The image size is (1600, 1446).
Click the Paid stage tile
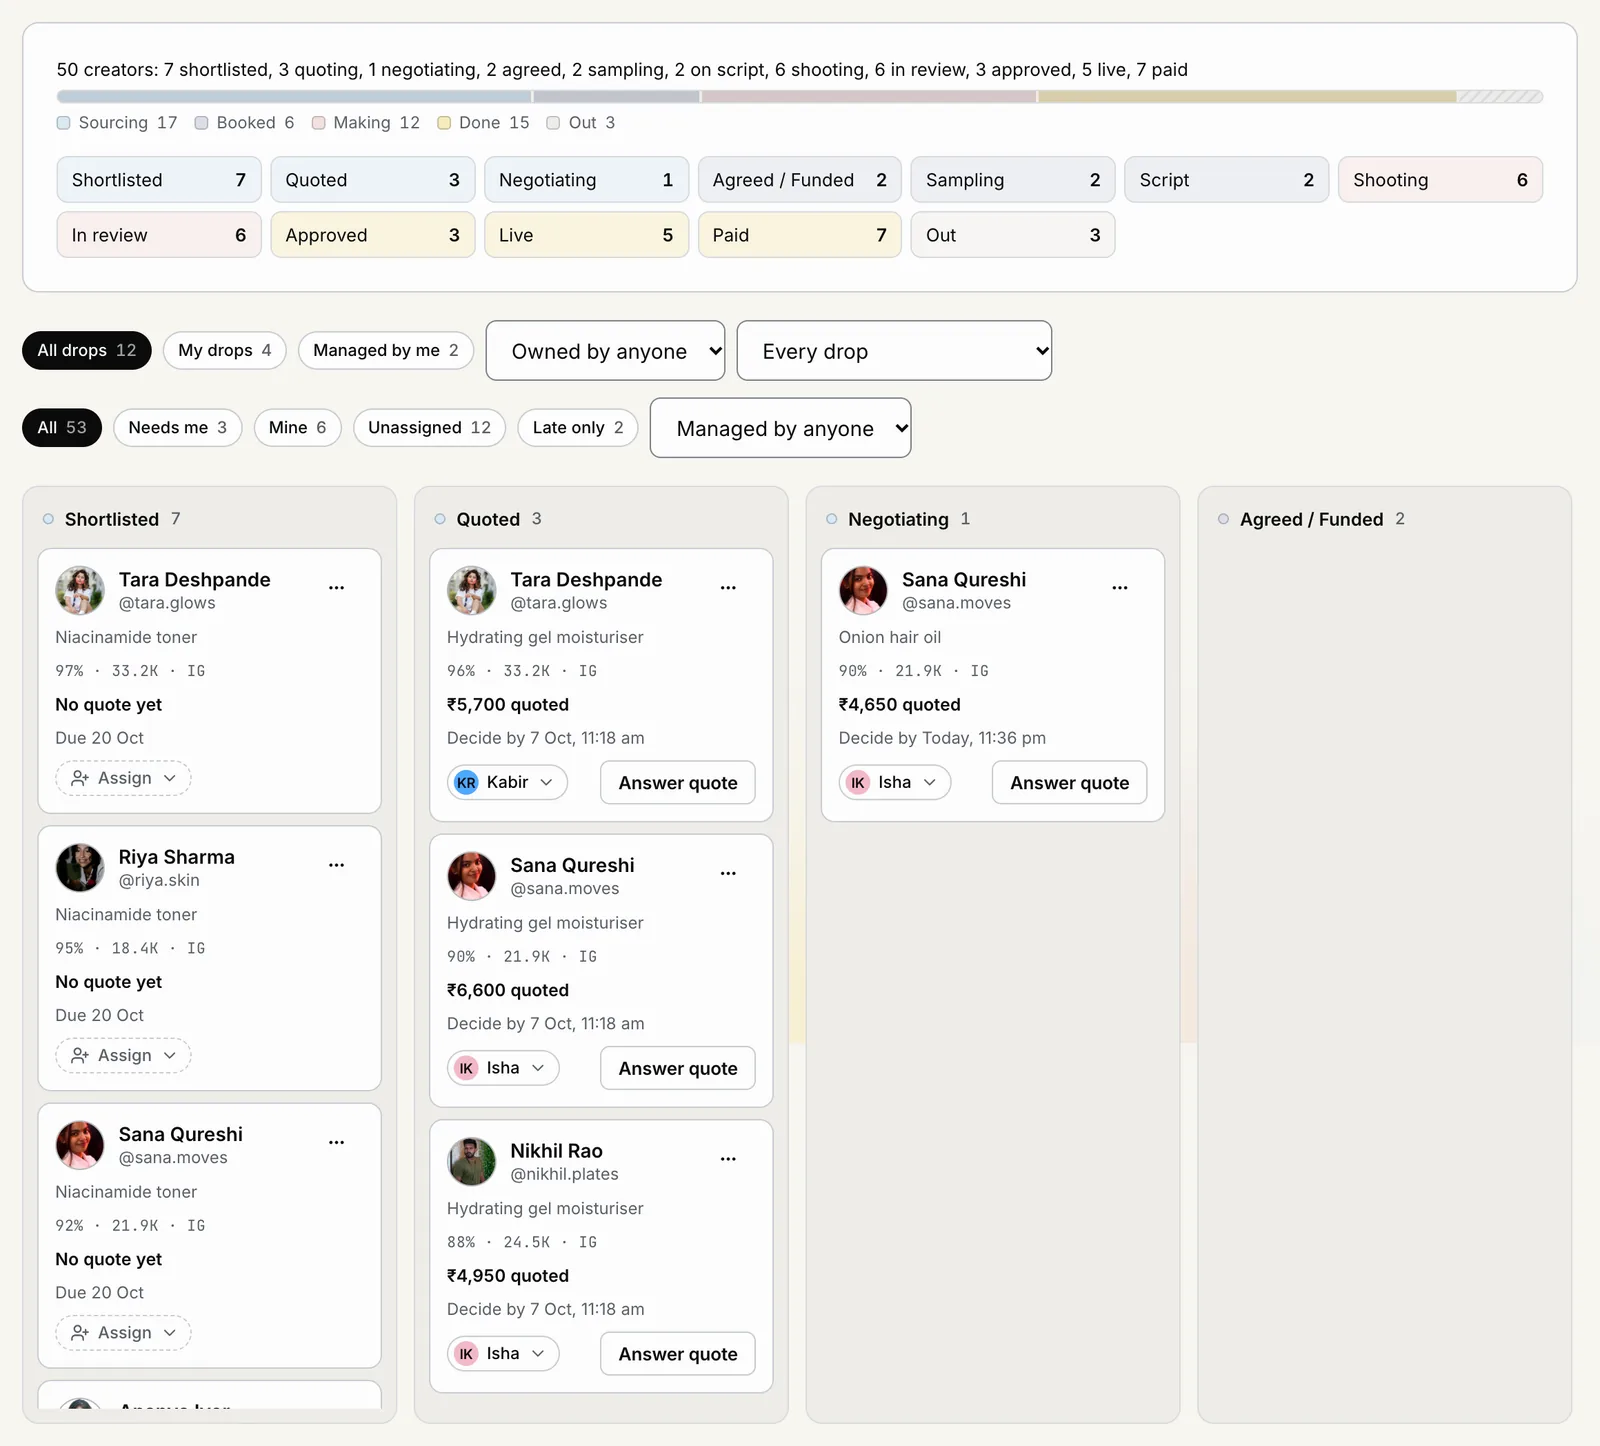[800, 235]
